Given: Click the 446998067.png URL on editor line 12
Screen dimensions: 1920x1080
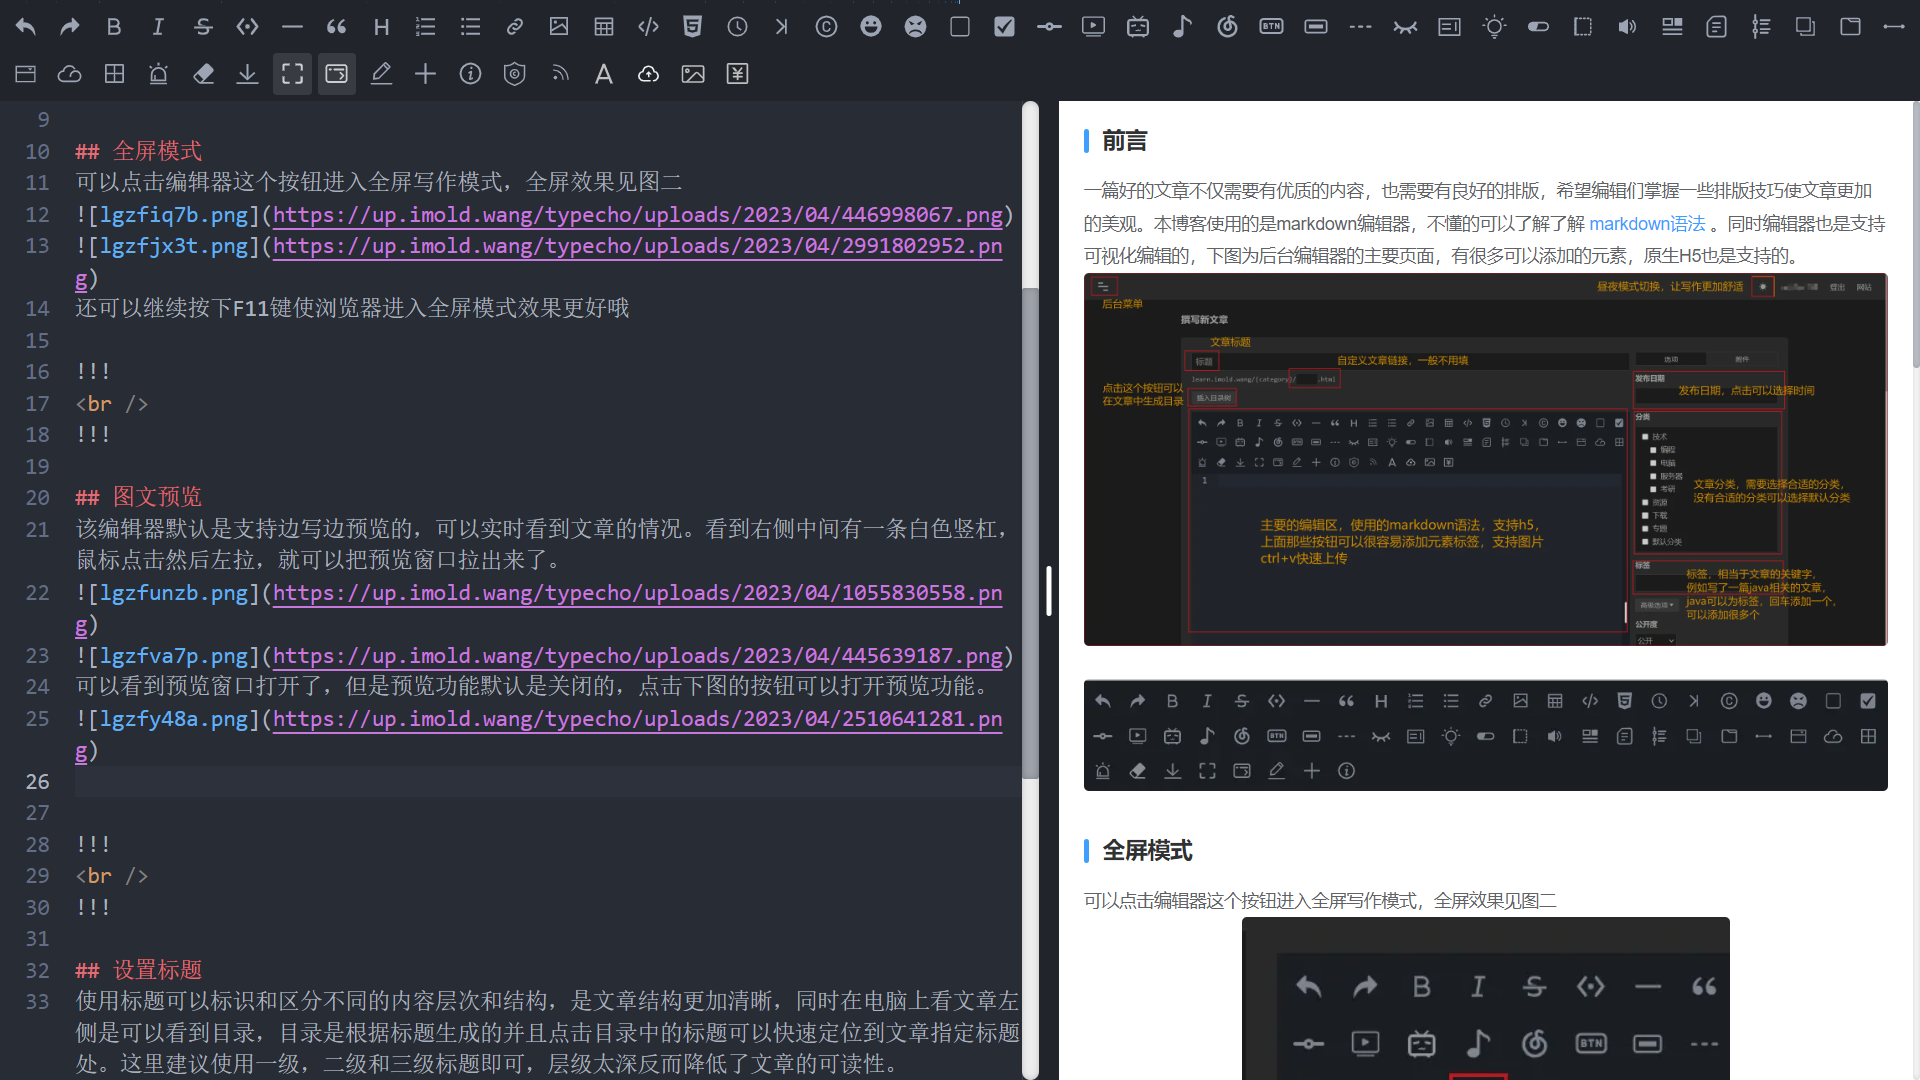Looking at the screenshot, I should tap(638, 215).
